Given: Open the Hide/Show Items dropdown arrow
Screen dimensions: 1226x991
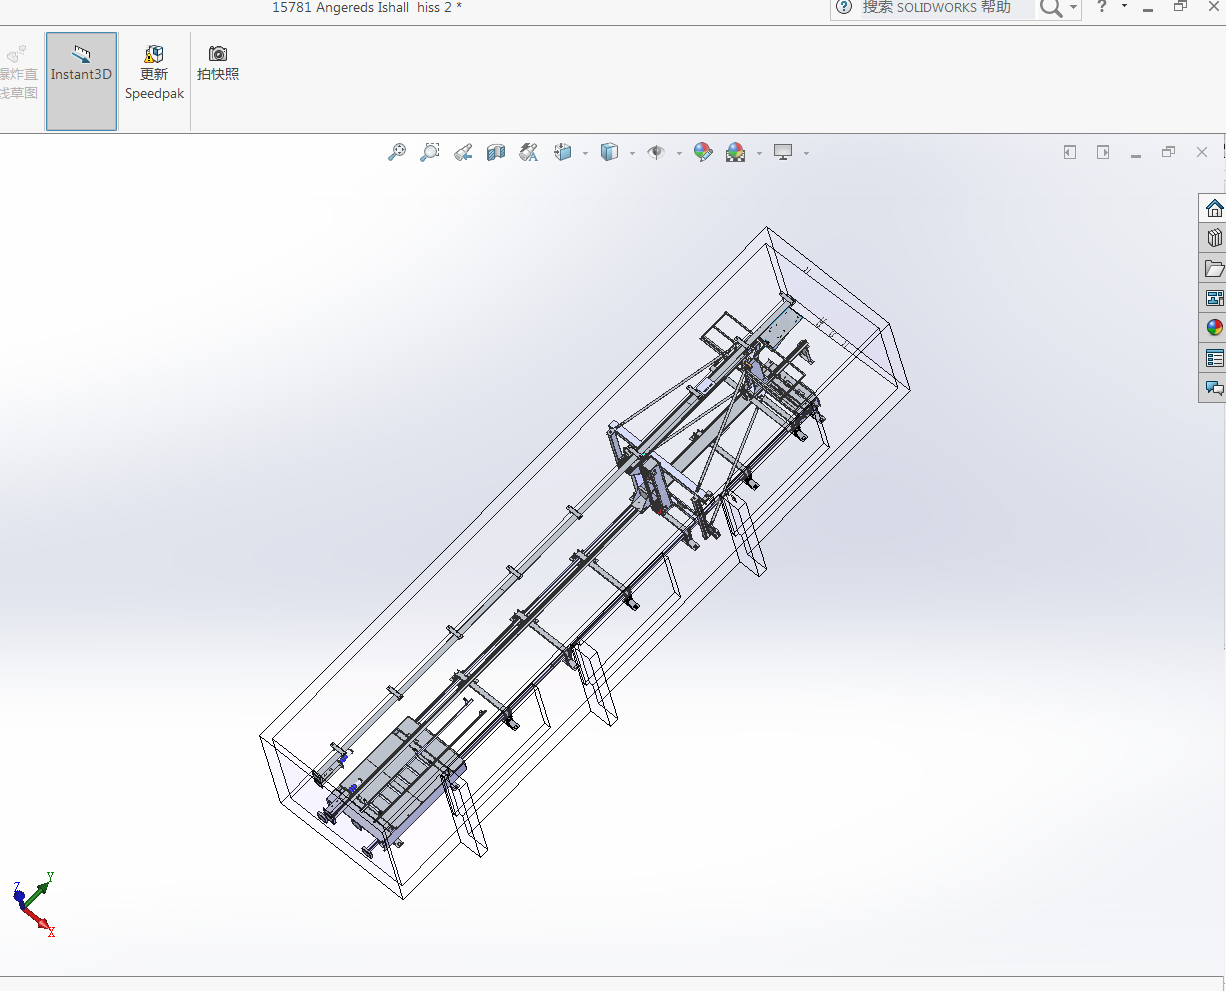Looking at the screenshot, I should click(679, 153).
